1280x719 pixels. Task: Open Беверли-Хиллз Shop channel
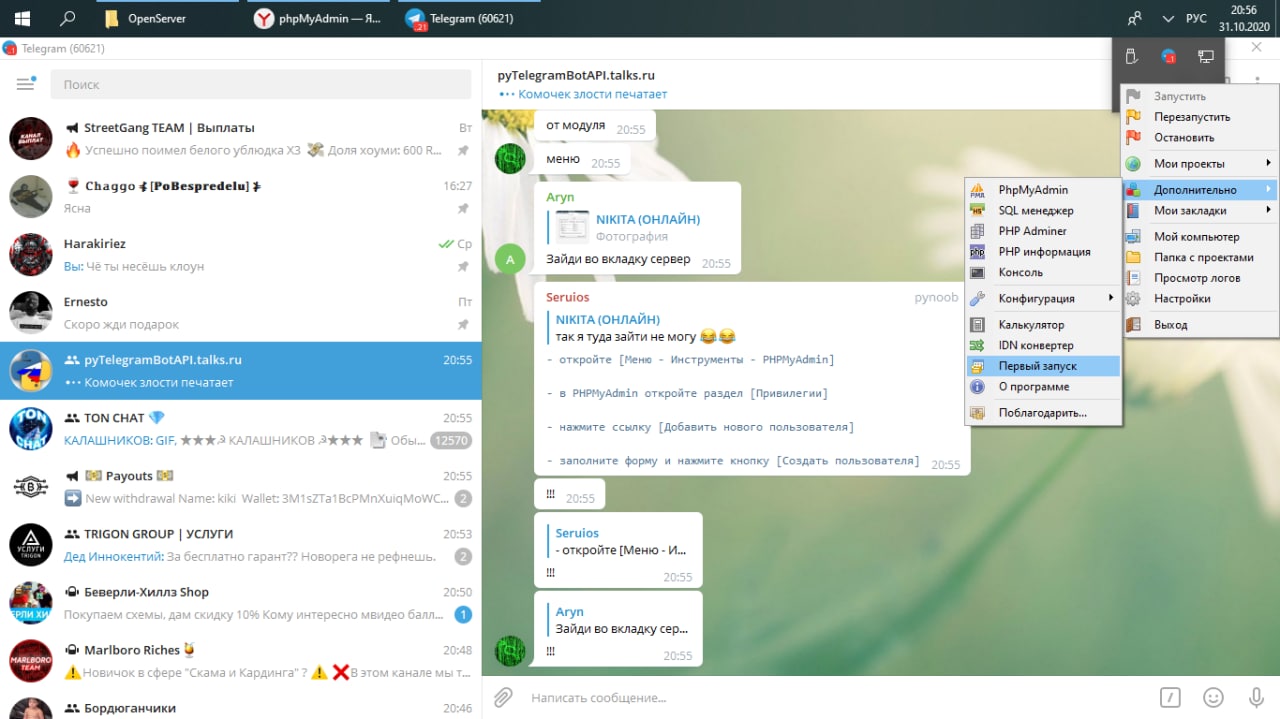click(x=241, y=603)
